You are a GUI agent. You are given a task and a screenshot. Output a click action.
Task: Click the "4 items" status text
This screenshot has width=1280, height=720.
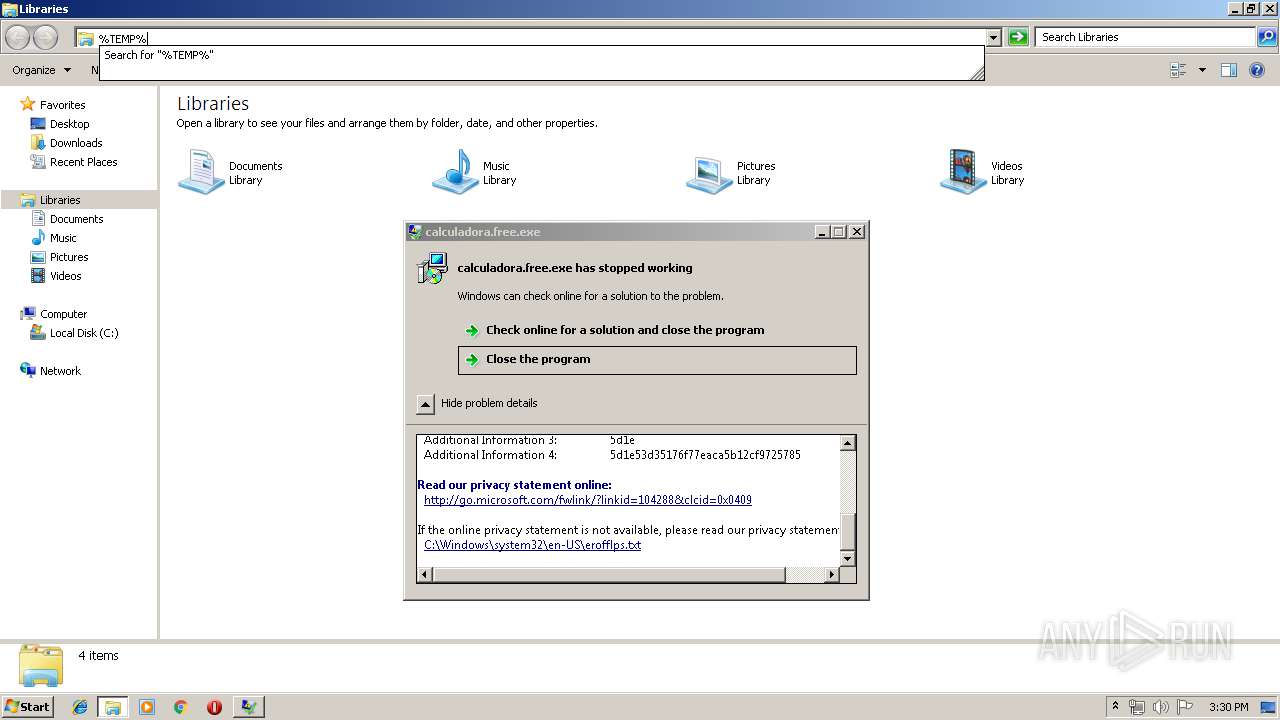click(99, 656)
